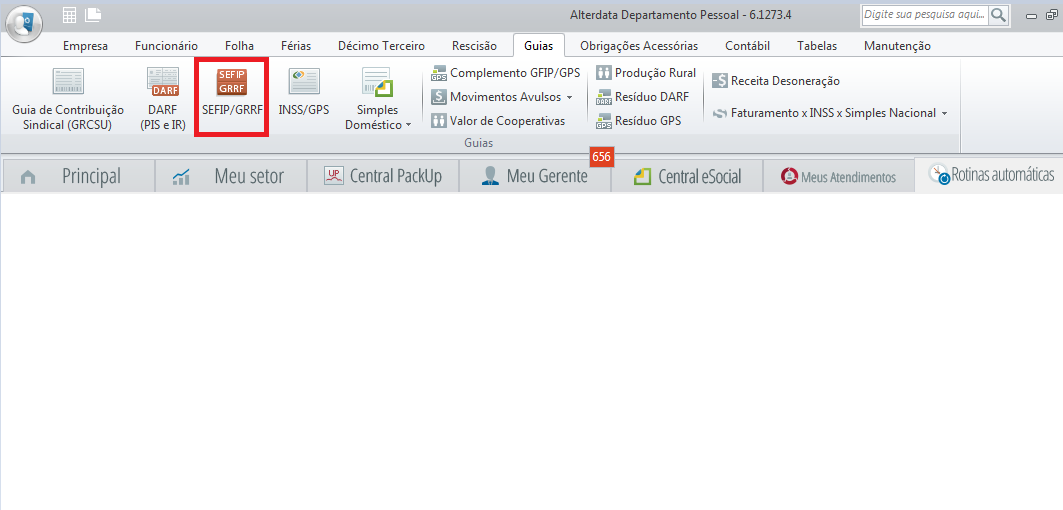
Task: Open Produção Rural
Action: point(646,73)
